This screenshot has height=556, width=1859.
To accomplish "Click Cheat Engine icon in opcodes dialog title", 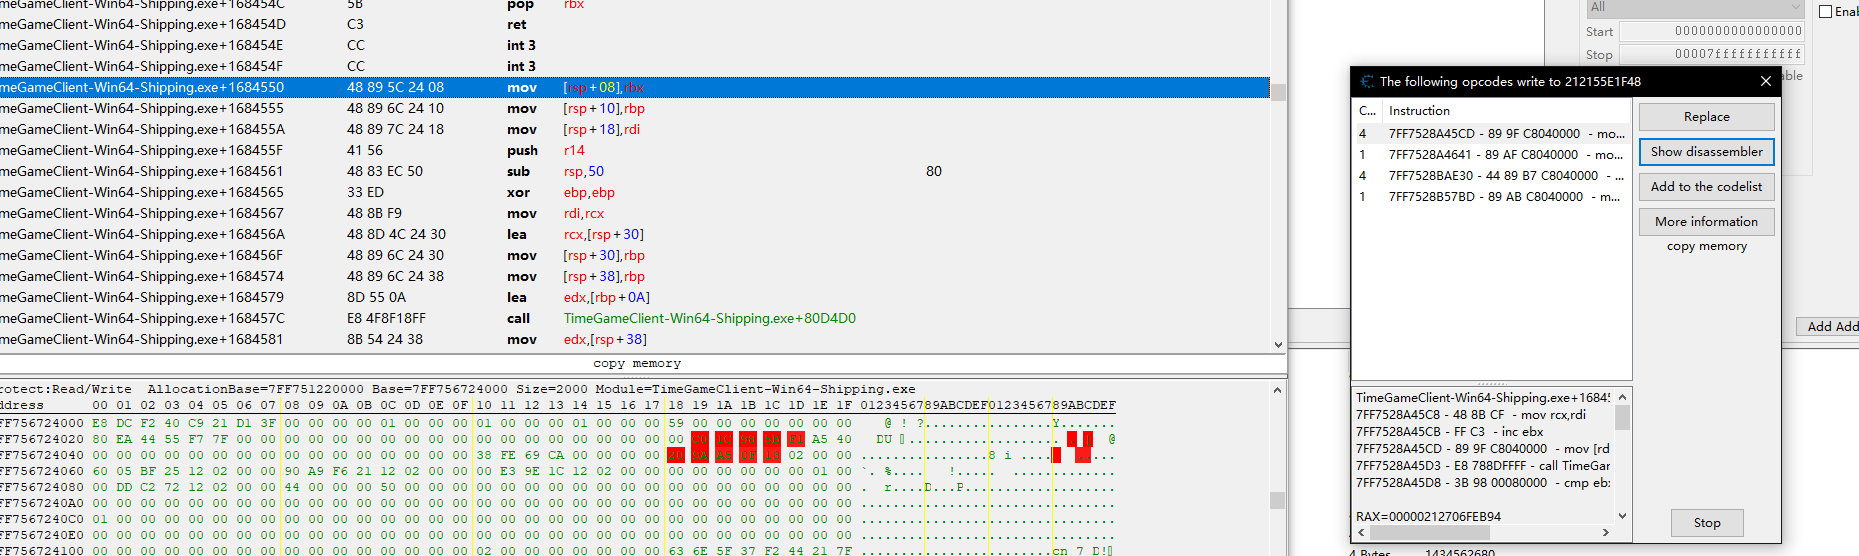I will click(1367, 82).
